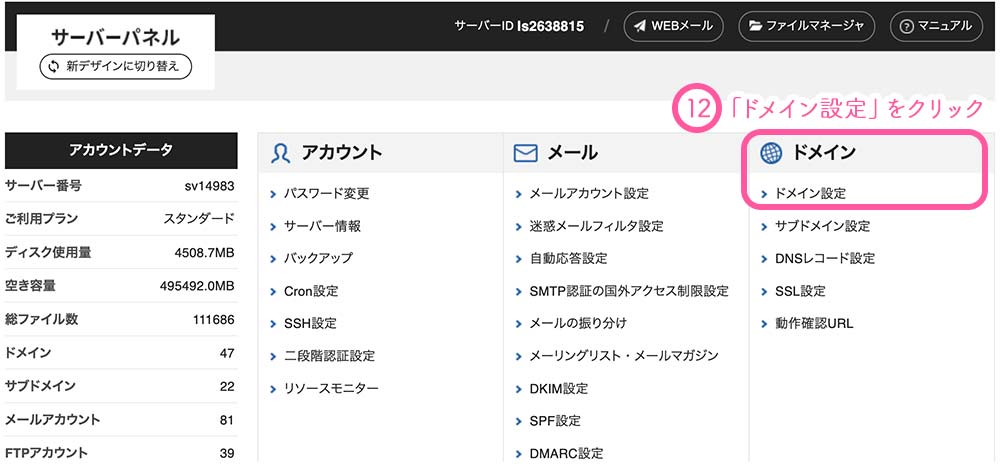Image resolution: width=1000 pixels, height=468 pixels.
Task: Click the refresh icon beside 新デザインに切り替え
Action: [x=52, y=66]
